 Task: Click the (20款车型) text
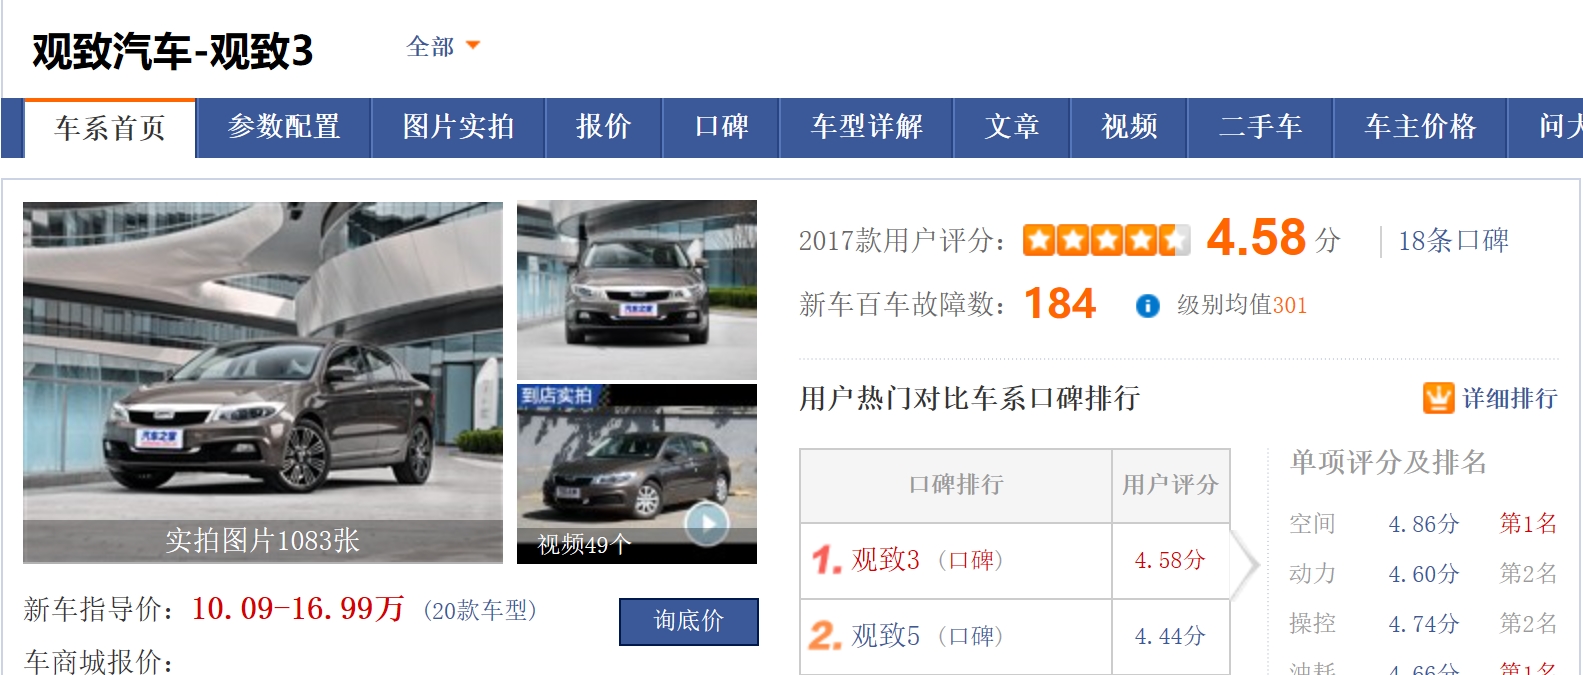480,610
